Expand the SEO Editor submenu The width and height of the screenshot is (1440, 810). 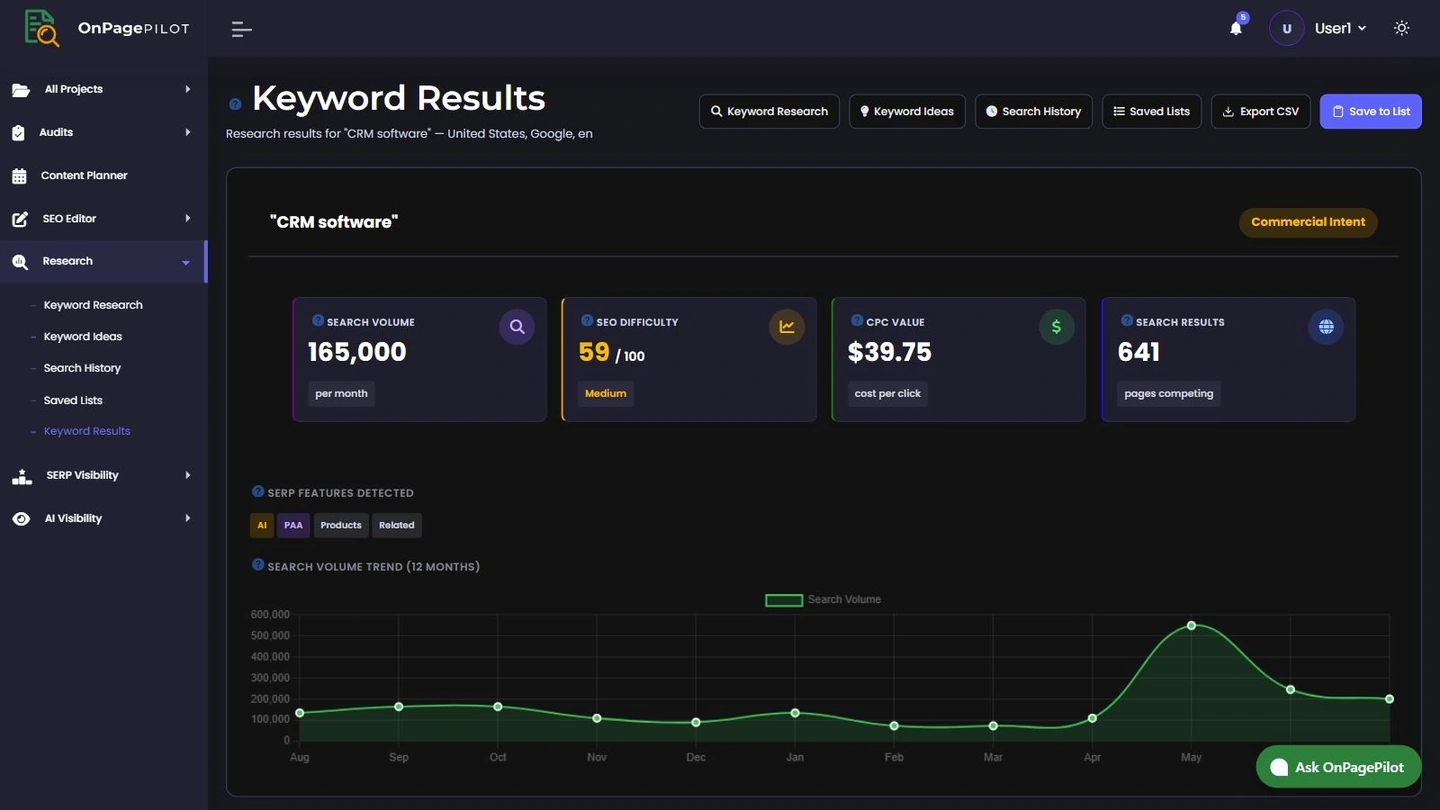pos(104,218)
